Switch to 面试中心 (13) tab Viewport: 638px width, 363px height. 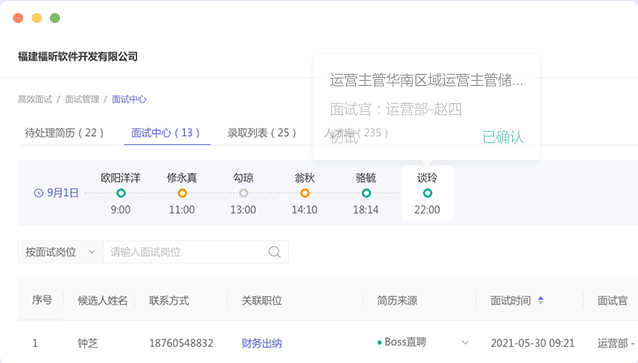coord(166,133)
